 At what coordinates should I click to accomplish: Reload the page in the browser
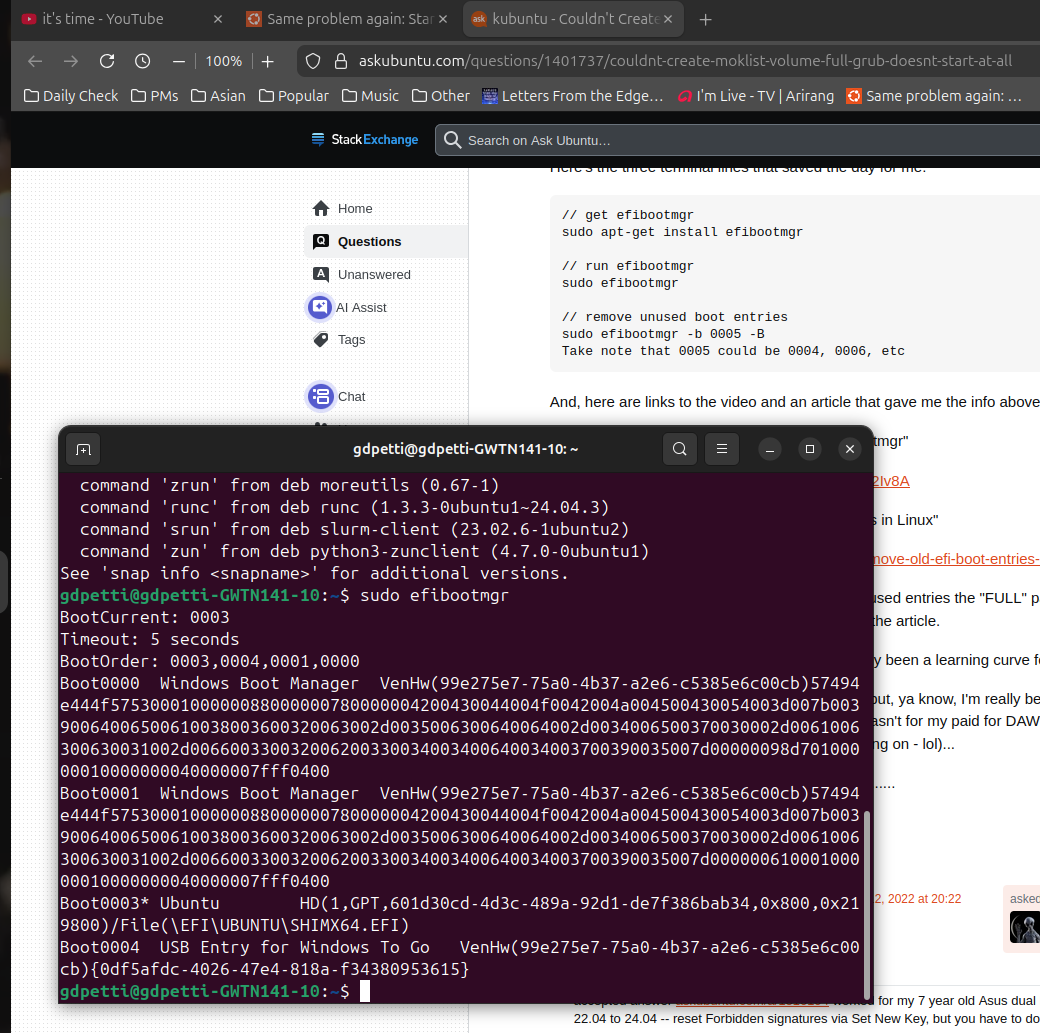(107, 61)
